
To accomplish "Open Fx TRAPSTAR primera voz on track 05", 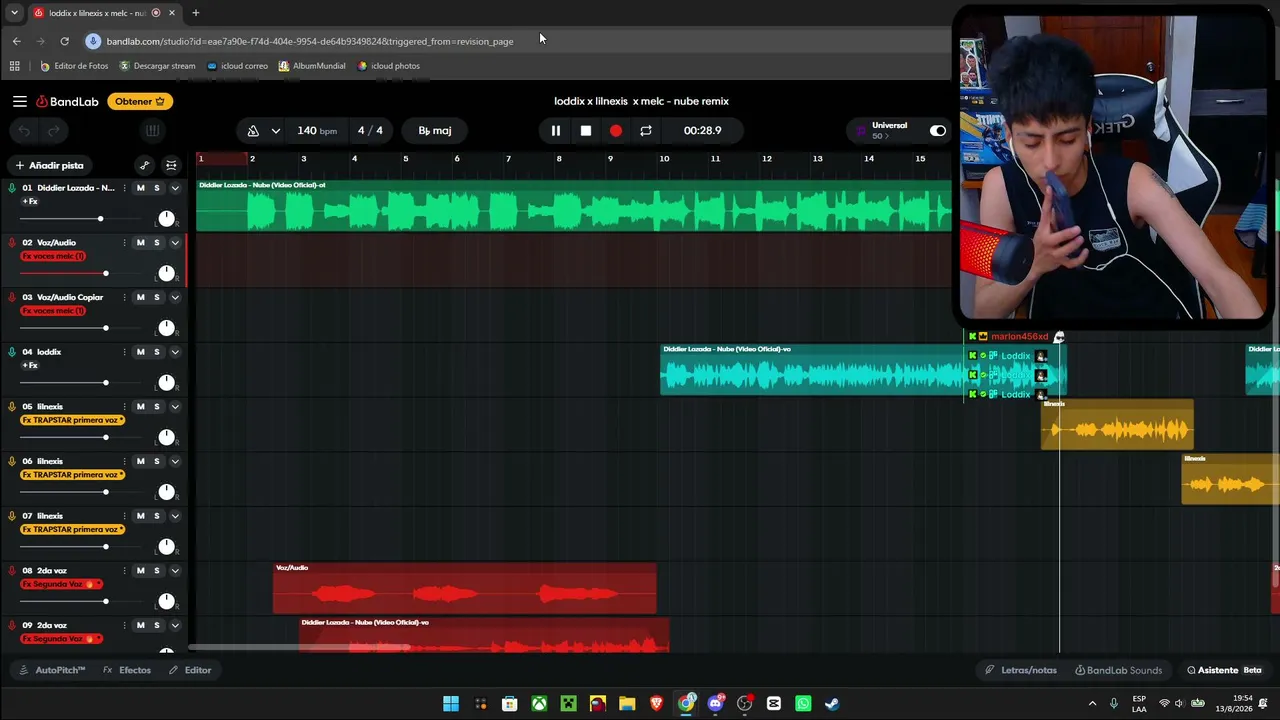I will click(73, 420).
